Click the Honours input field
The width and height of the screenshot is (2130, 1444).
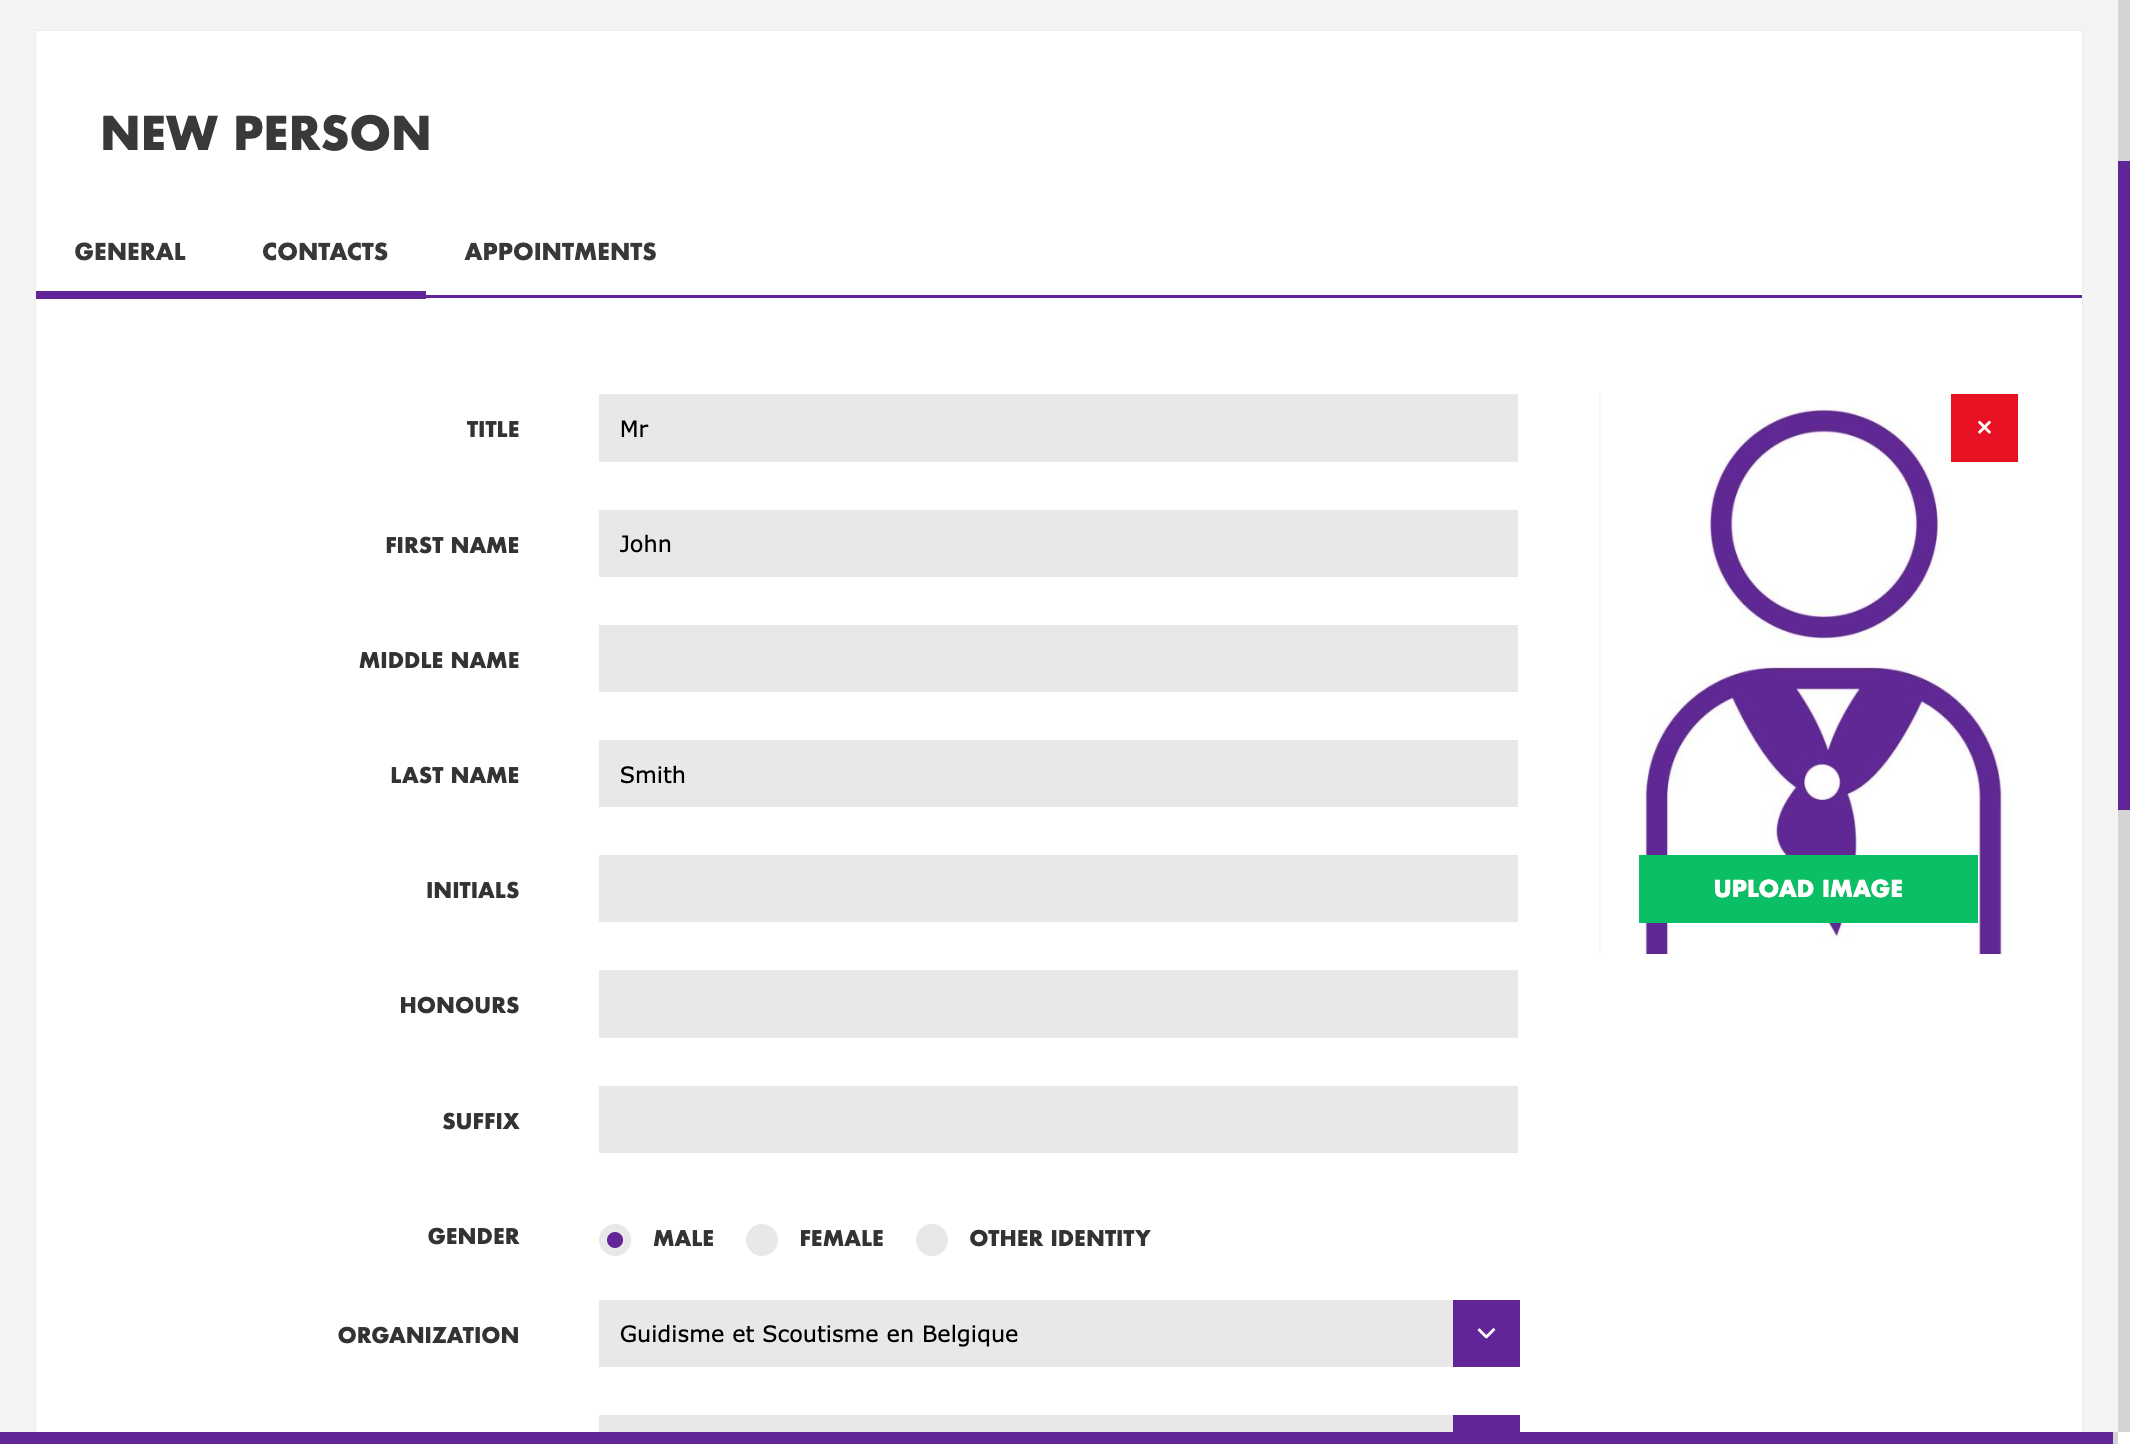(x=1058, y=1004)
